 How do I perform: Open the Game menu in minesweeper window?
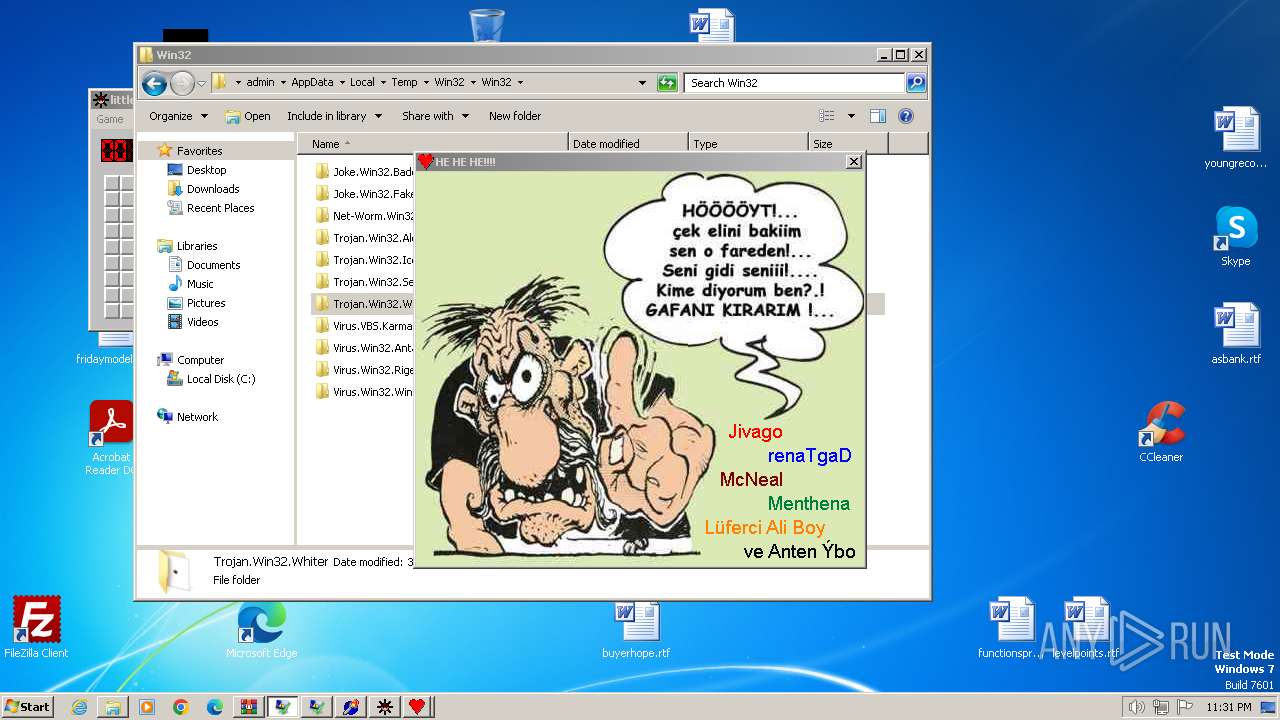110,119
